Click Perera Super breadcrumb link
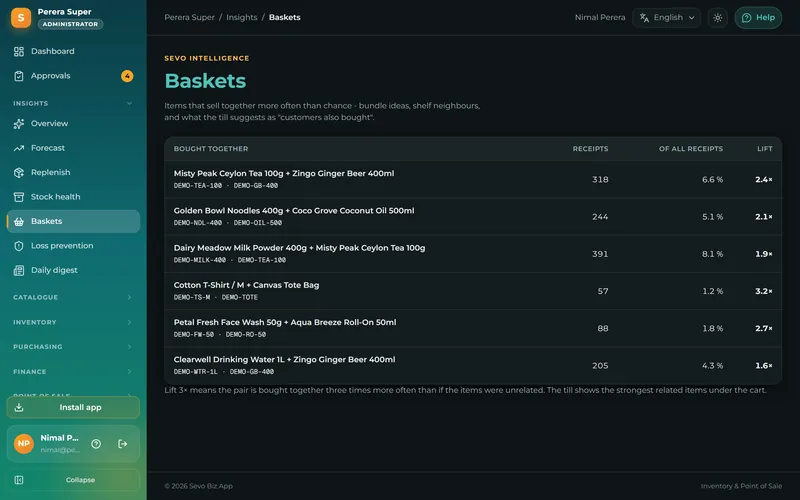 (x=189, y=17)
